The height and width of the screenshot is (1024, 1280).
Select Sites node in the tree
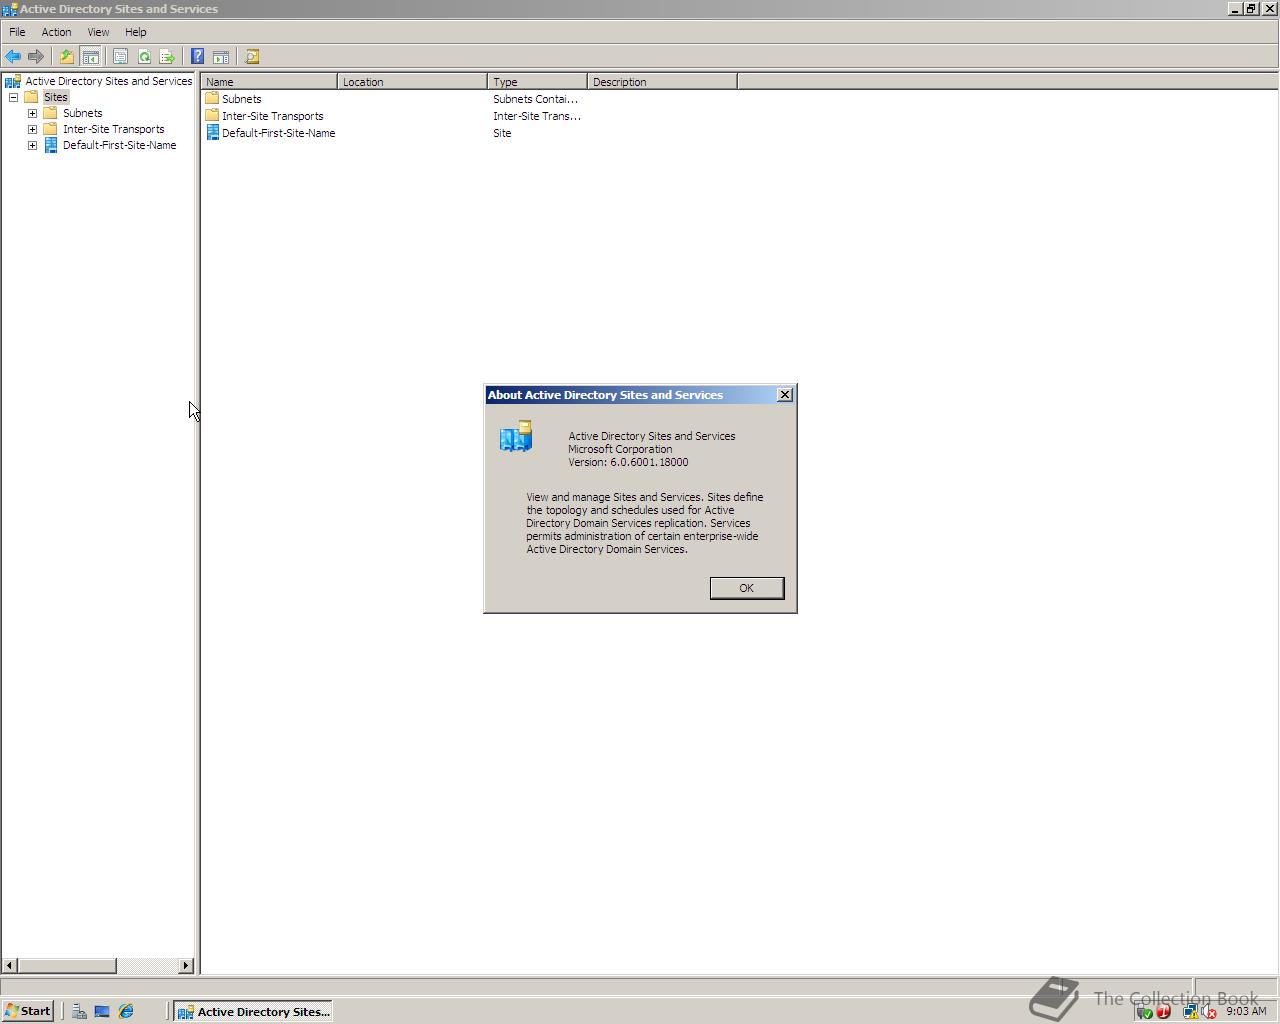tap(55, 97)
